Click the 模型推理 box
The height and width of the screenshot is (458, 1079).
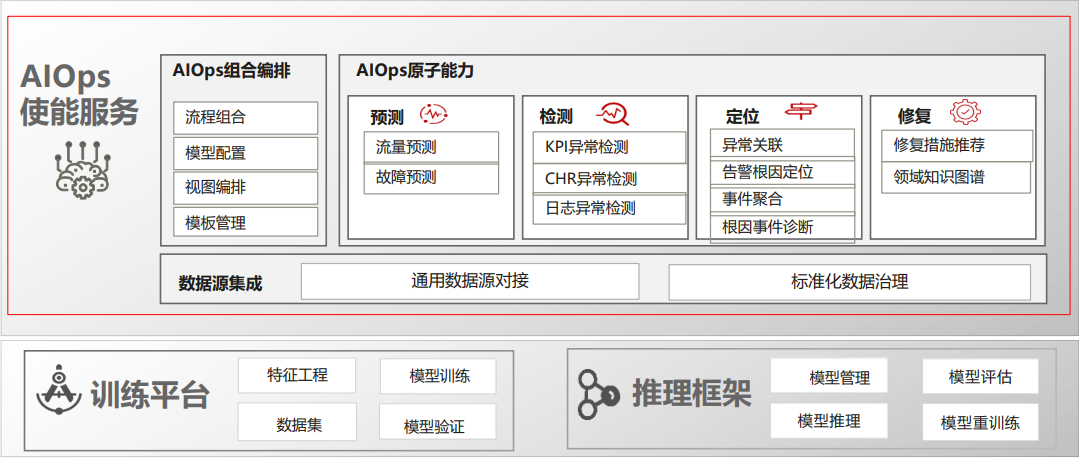tap(829, 420)
